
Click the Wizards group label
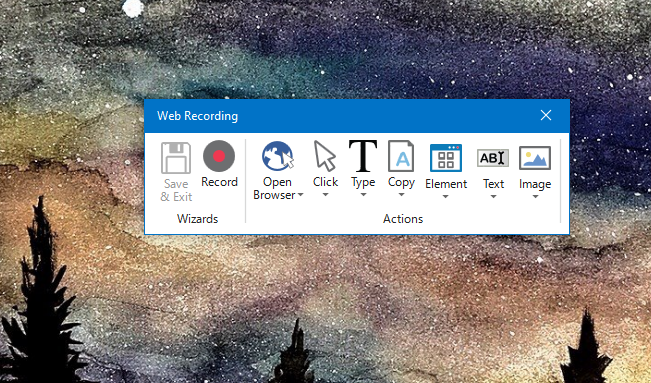[197, 219]
